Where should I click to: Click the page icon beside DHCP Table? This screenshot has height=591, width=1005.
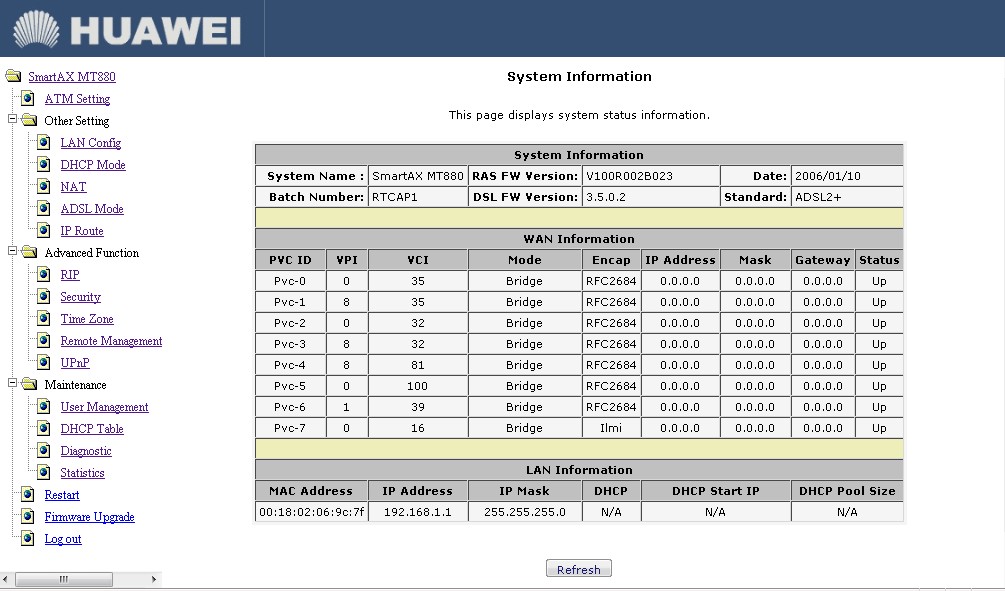point(44,428)
